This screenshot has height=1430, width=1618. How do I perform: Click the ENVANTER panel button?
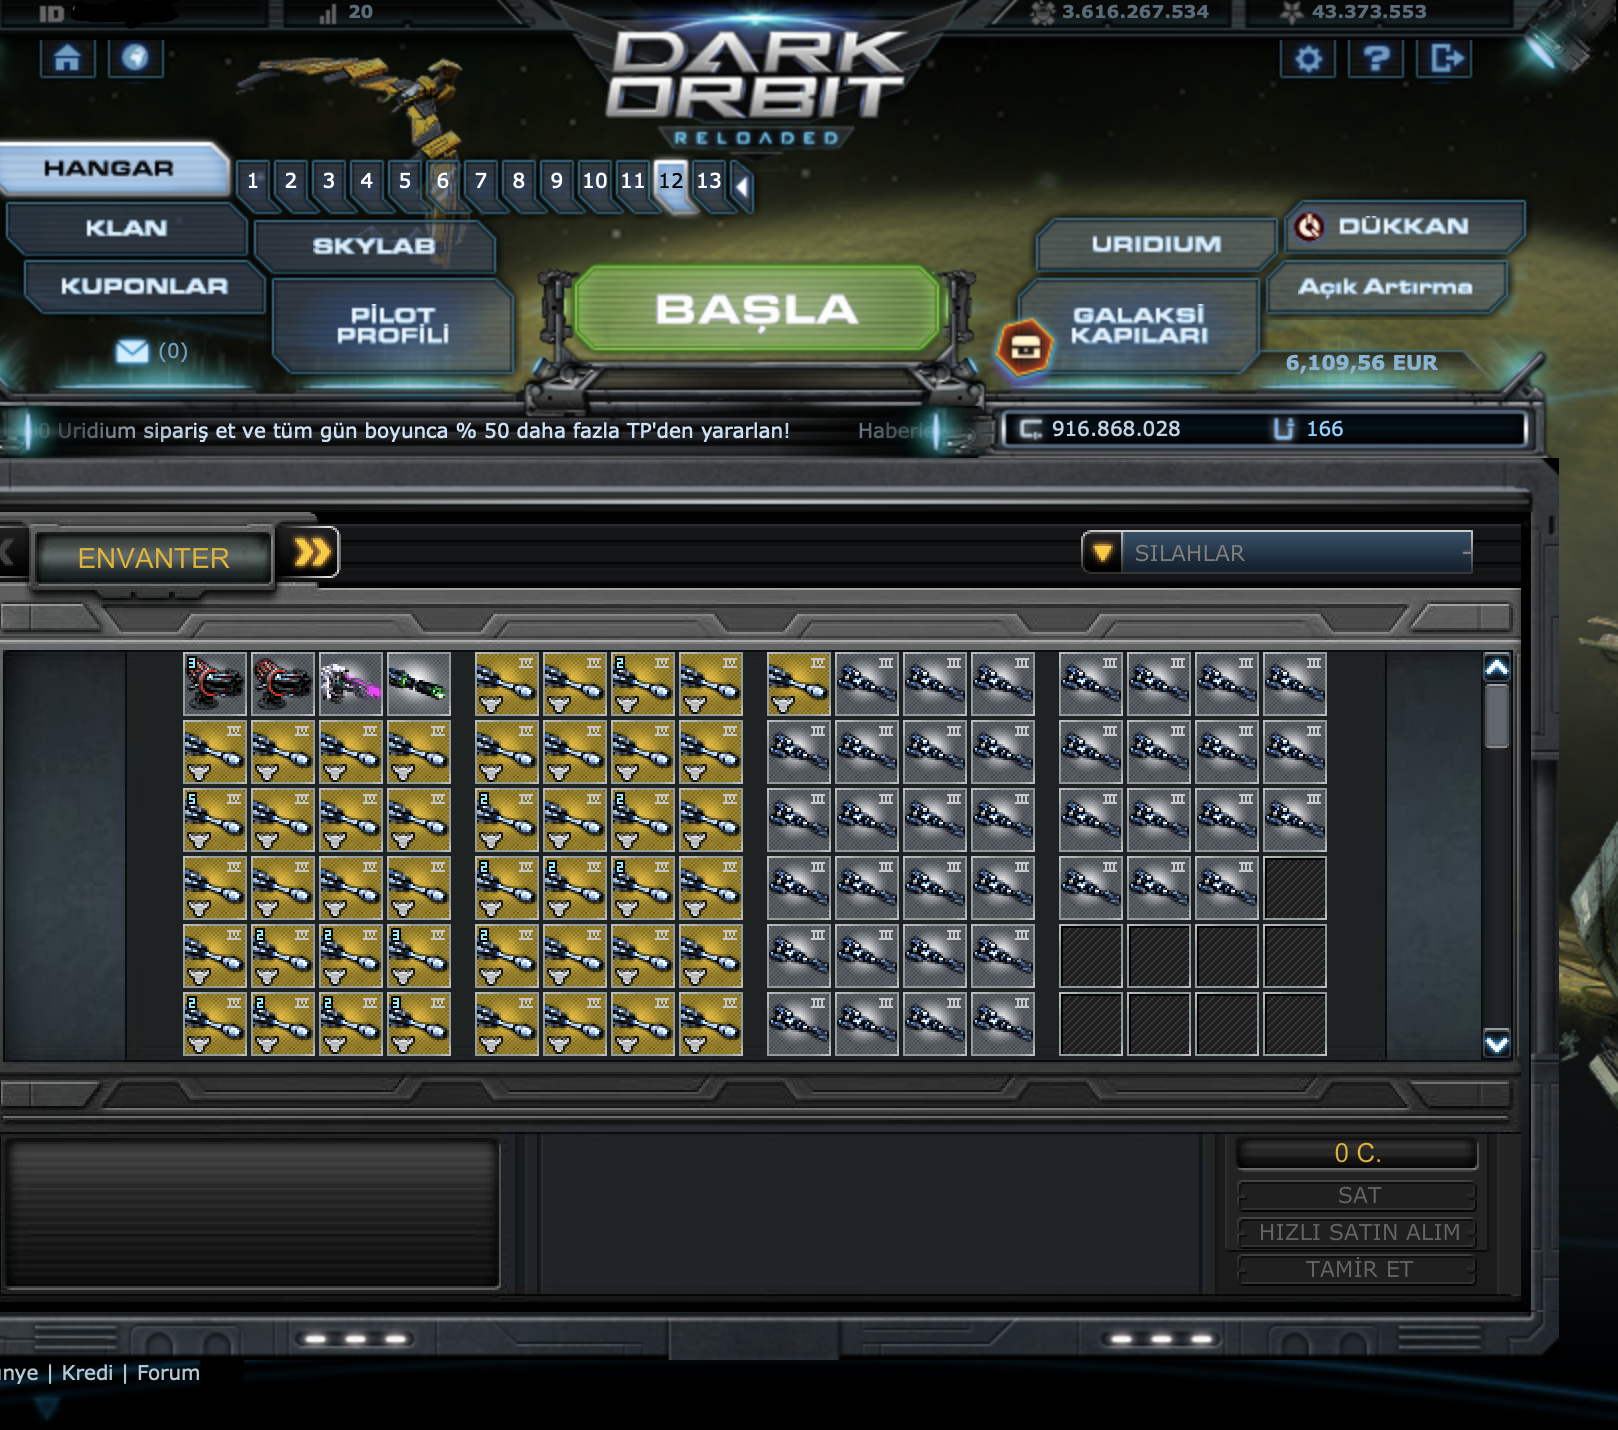tap(153, 557)
